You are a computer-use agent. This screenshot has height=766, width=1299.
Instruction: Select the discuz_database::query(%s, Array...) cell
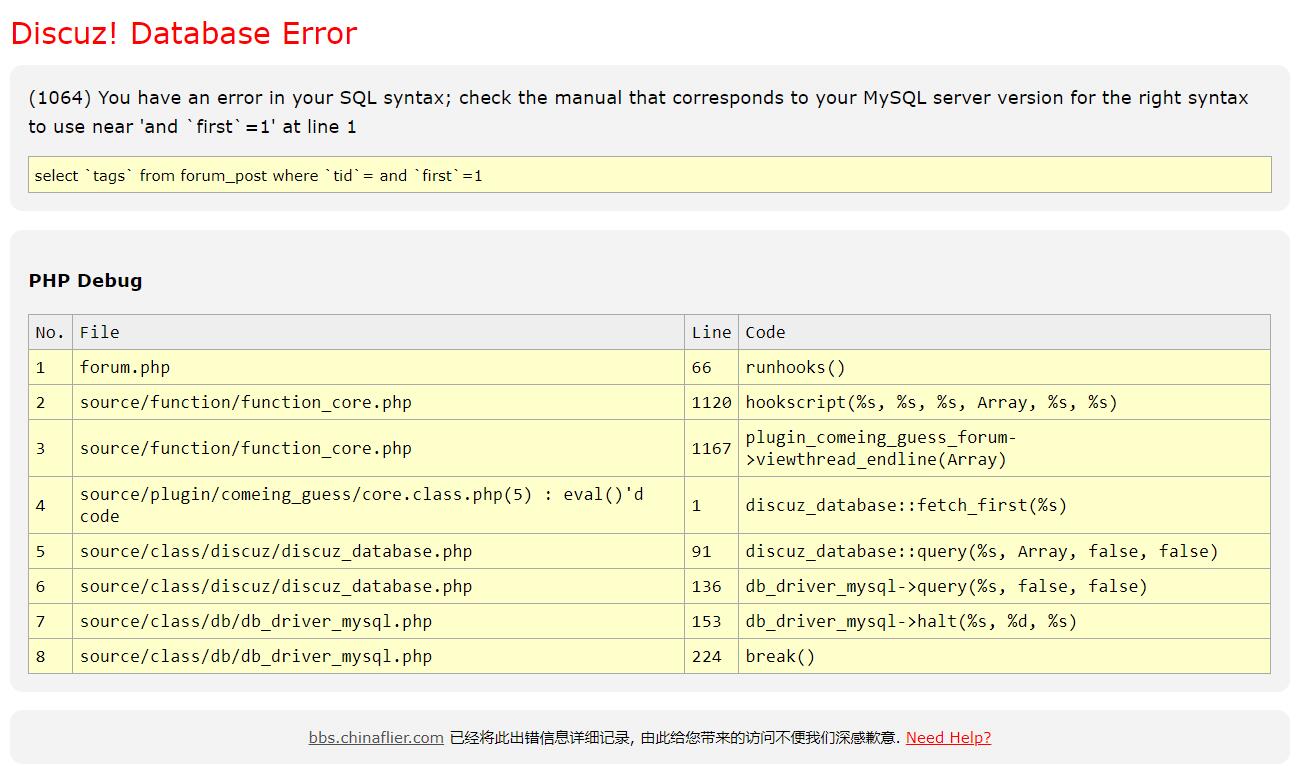(x=1004, y=551)
